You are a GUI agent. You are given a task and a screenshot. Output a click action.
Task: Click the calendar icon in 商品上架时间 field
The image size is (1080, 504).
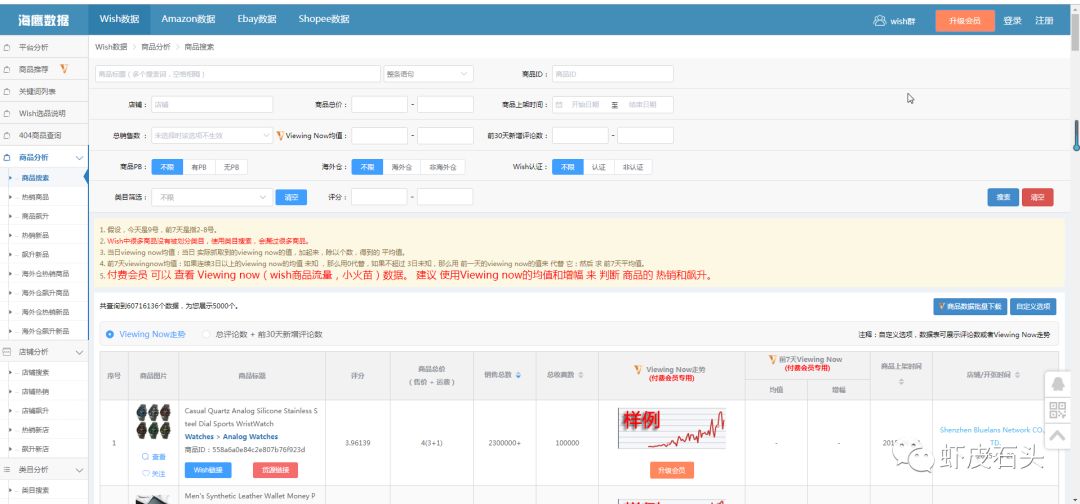559,105
